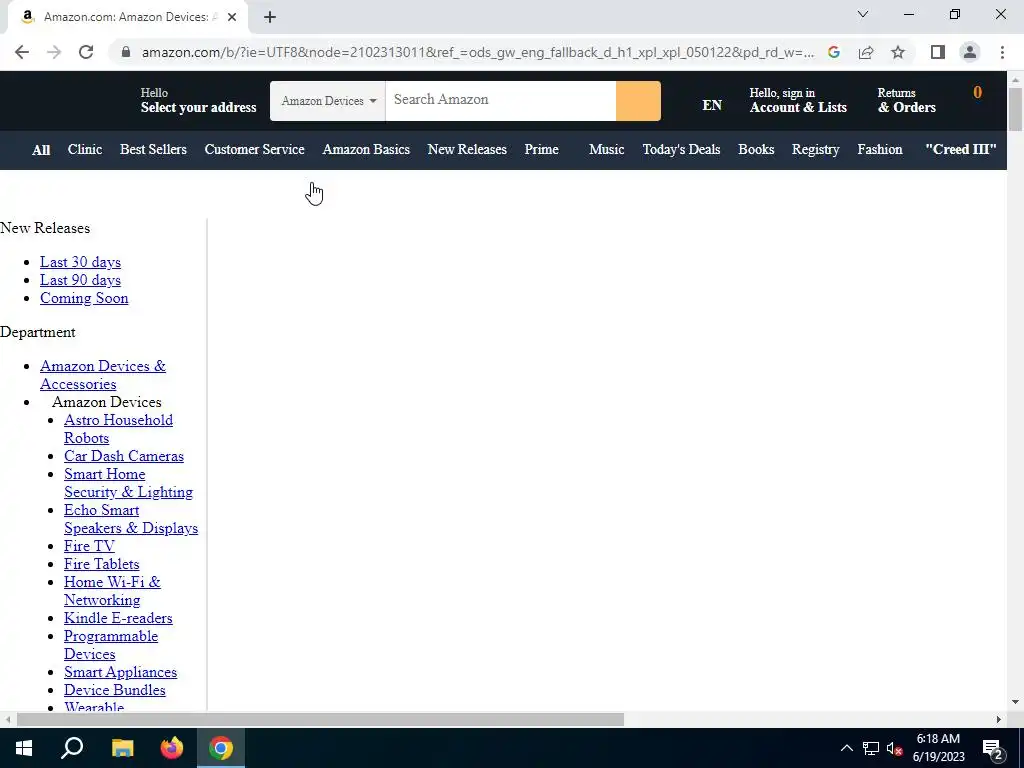The image size is (1024, 768).
Task: Open the Chrome three-dot menu
Action: pyautogui.click(x=1002, y=52)
